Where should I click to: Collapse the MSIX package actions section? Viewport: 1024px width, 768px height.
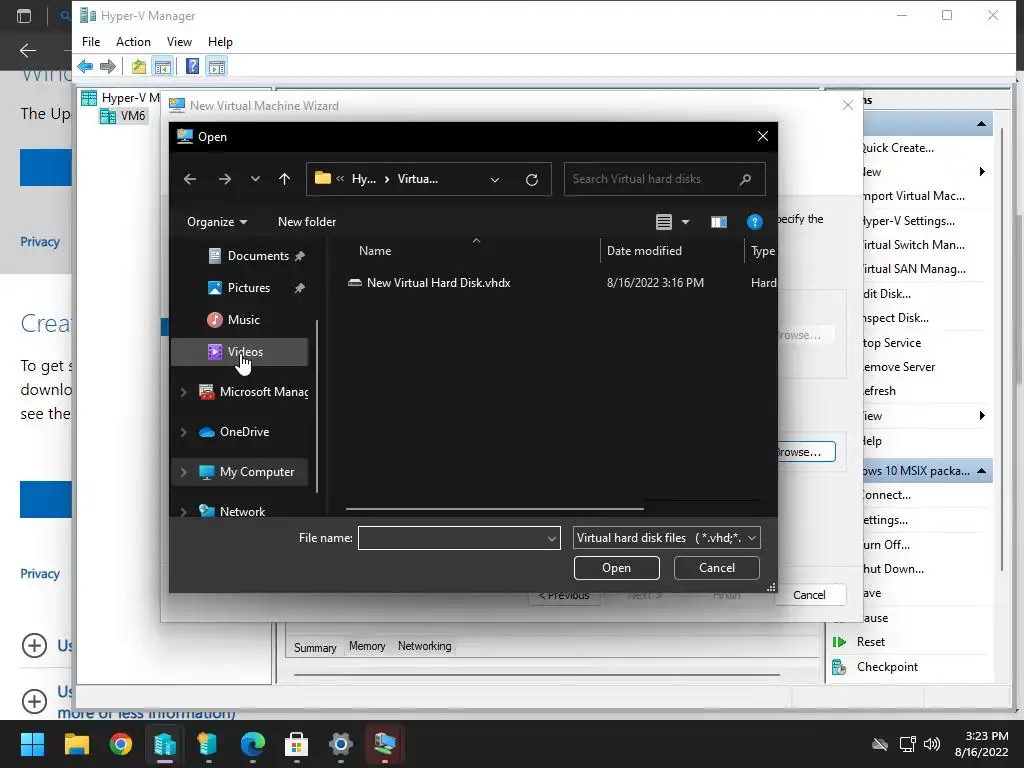click(982, 471)
